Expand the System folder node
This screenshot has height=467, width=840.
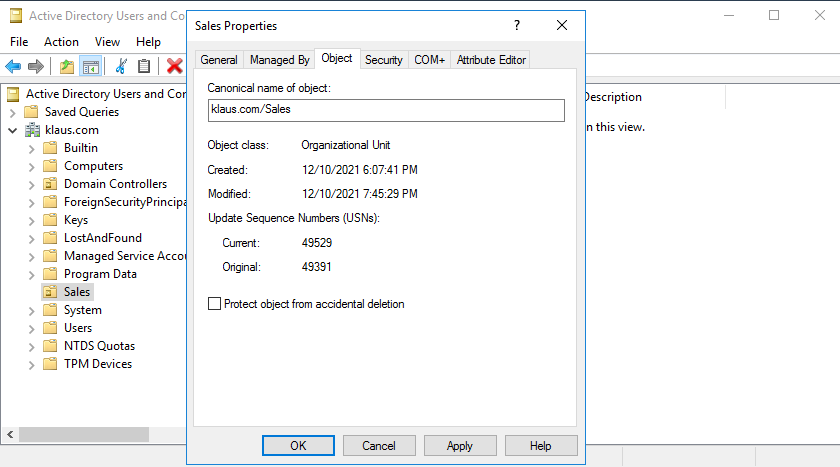31,310
